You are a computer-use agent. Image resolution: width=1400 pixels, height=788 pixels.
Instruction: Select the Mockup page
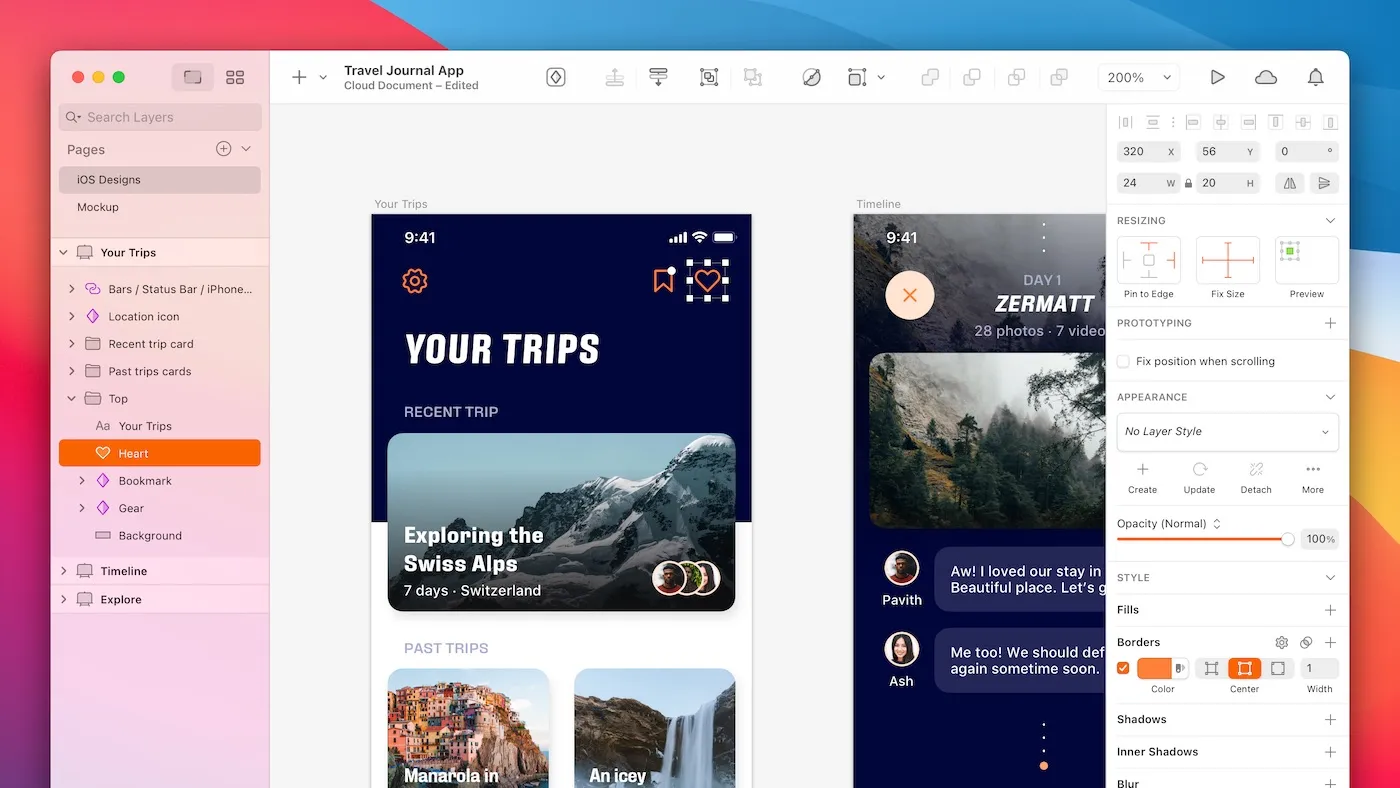point(98,207)
